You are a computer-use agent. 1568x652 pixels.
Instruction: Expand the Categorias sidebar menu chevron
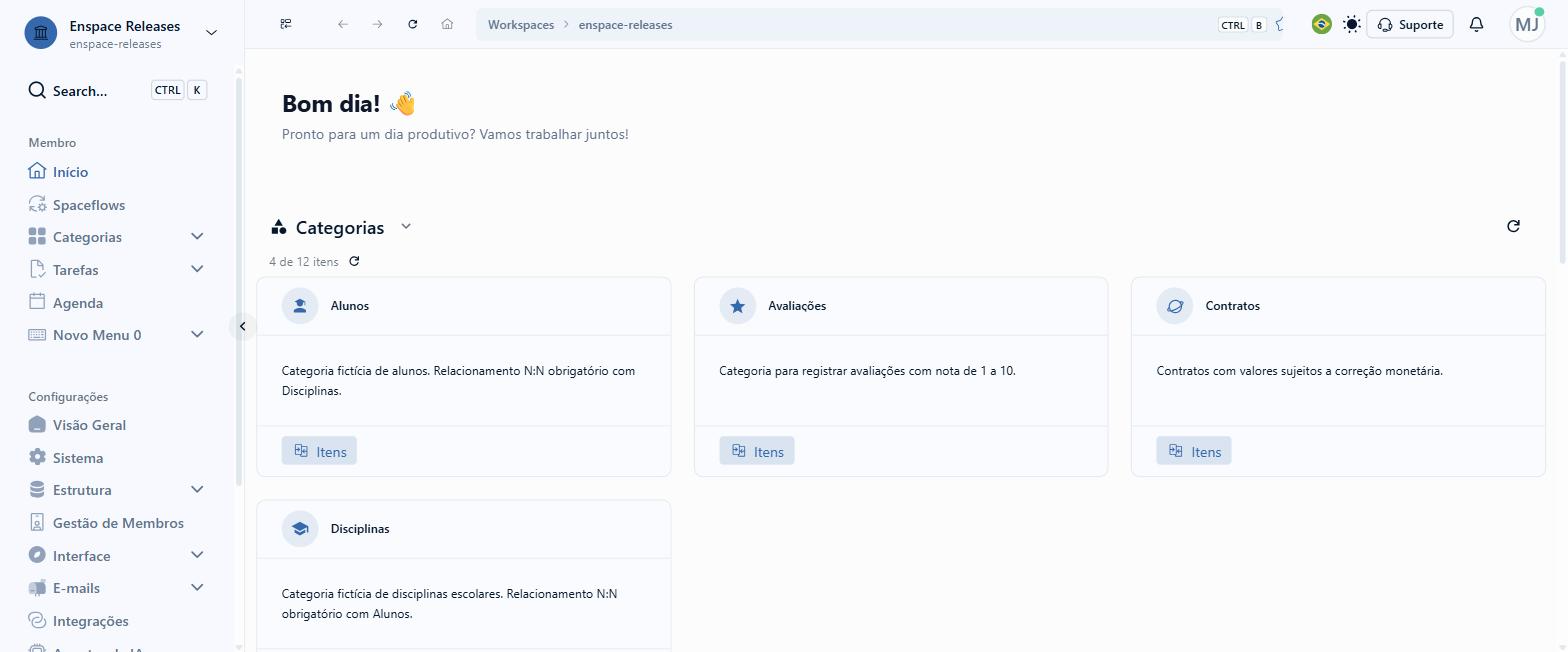(197, 237)
